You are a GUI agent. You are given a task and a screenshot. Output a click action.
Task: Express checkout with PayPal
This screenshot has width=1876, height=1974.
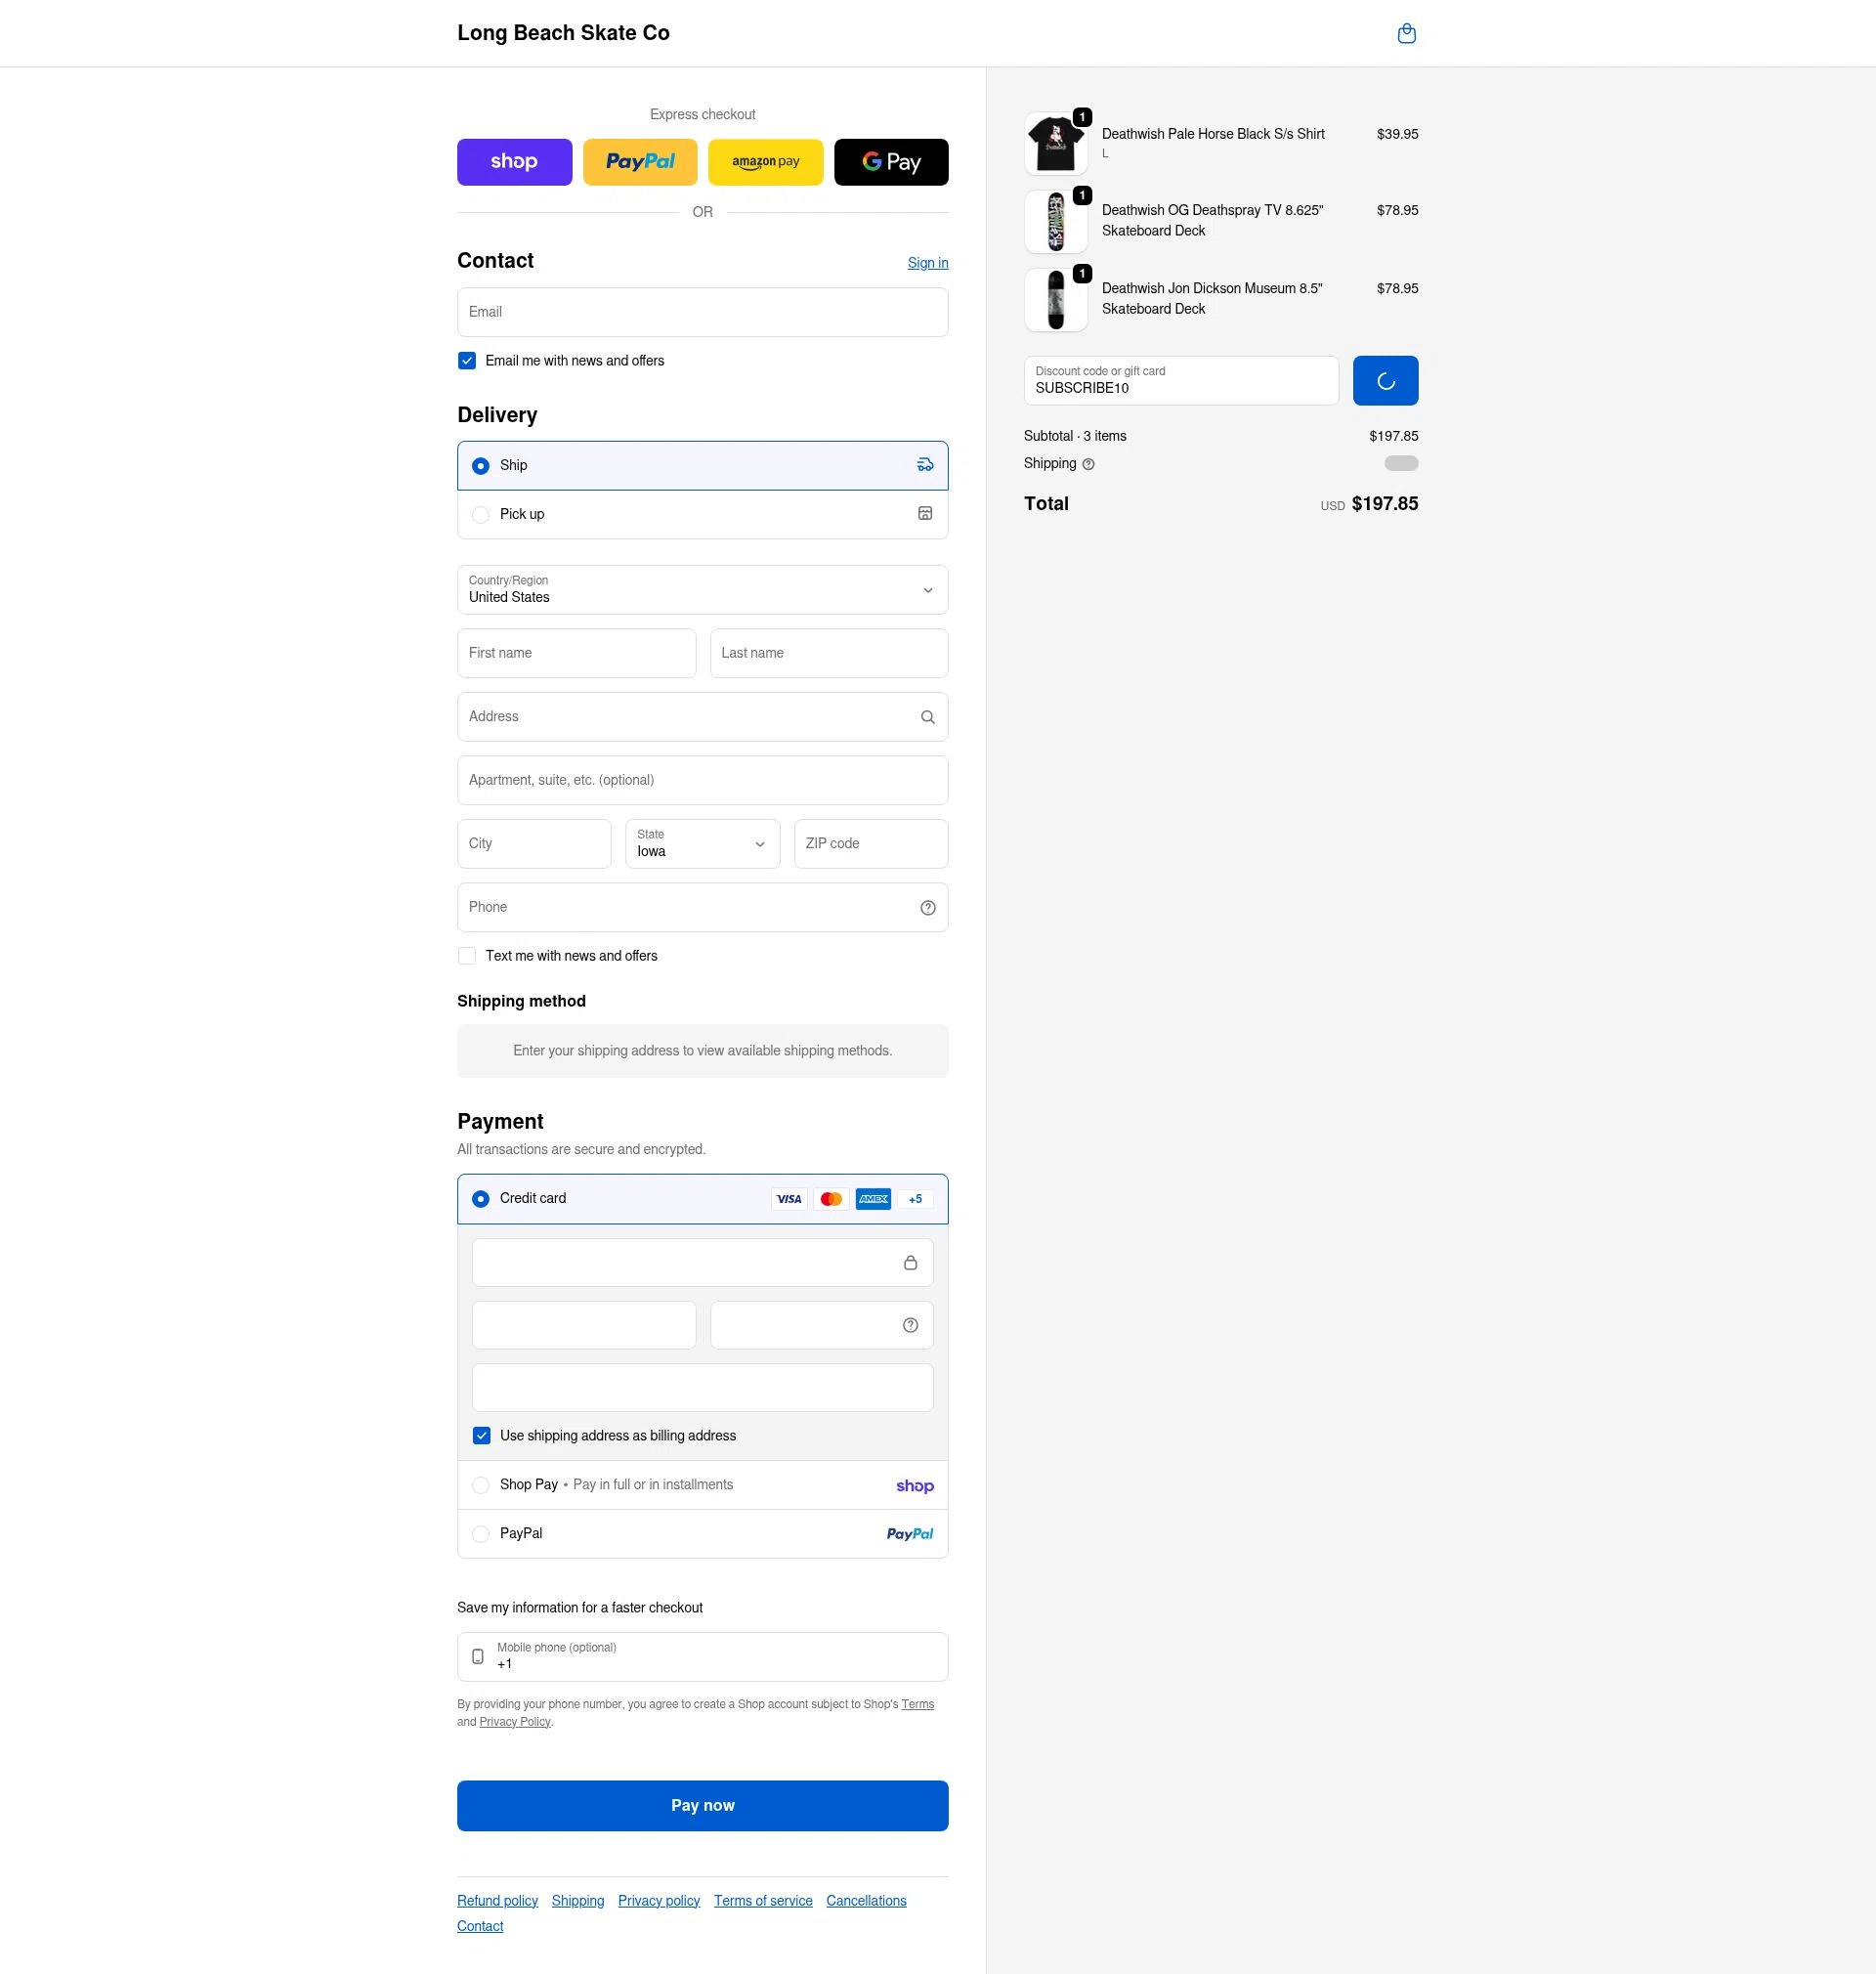pyautogui.click(x=640, y=161)
